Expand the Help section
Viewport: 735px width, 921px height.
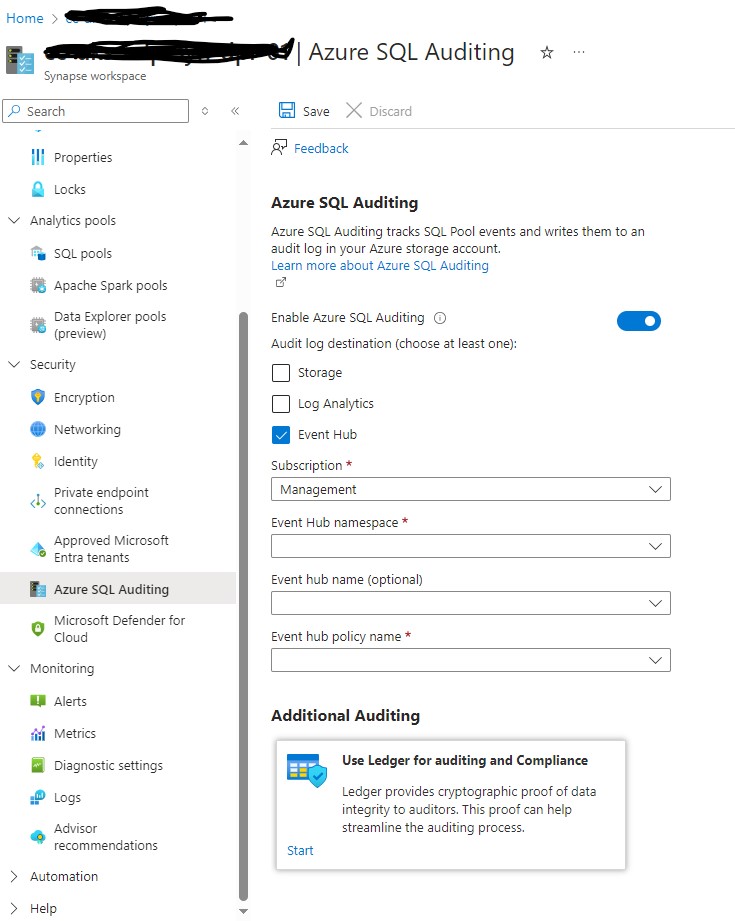14,908
